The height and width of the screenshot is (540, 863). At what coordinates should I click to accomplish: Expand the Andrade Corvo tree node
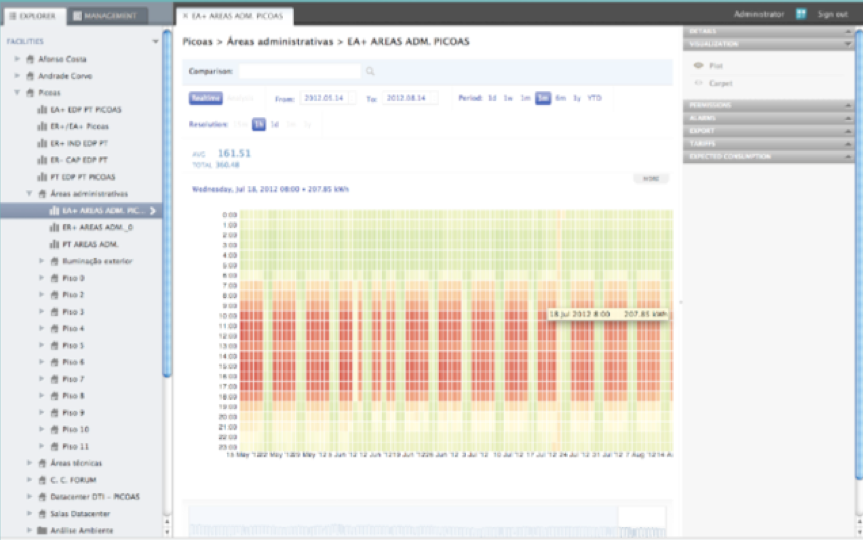(x=17, y=76)
